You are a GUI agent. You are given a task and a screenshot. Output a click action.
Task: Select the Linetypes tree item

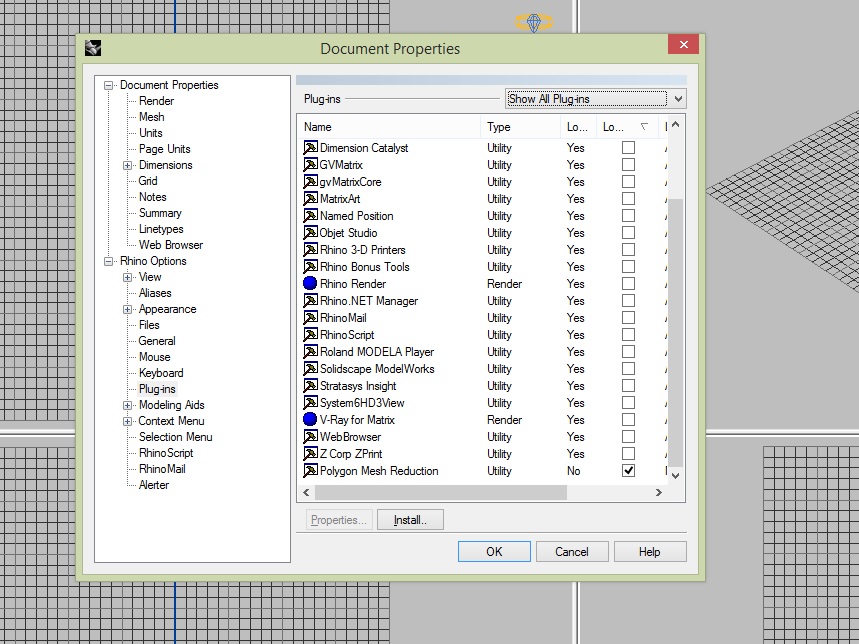tap(161, 229)
